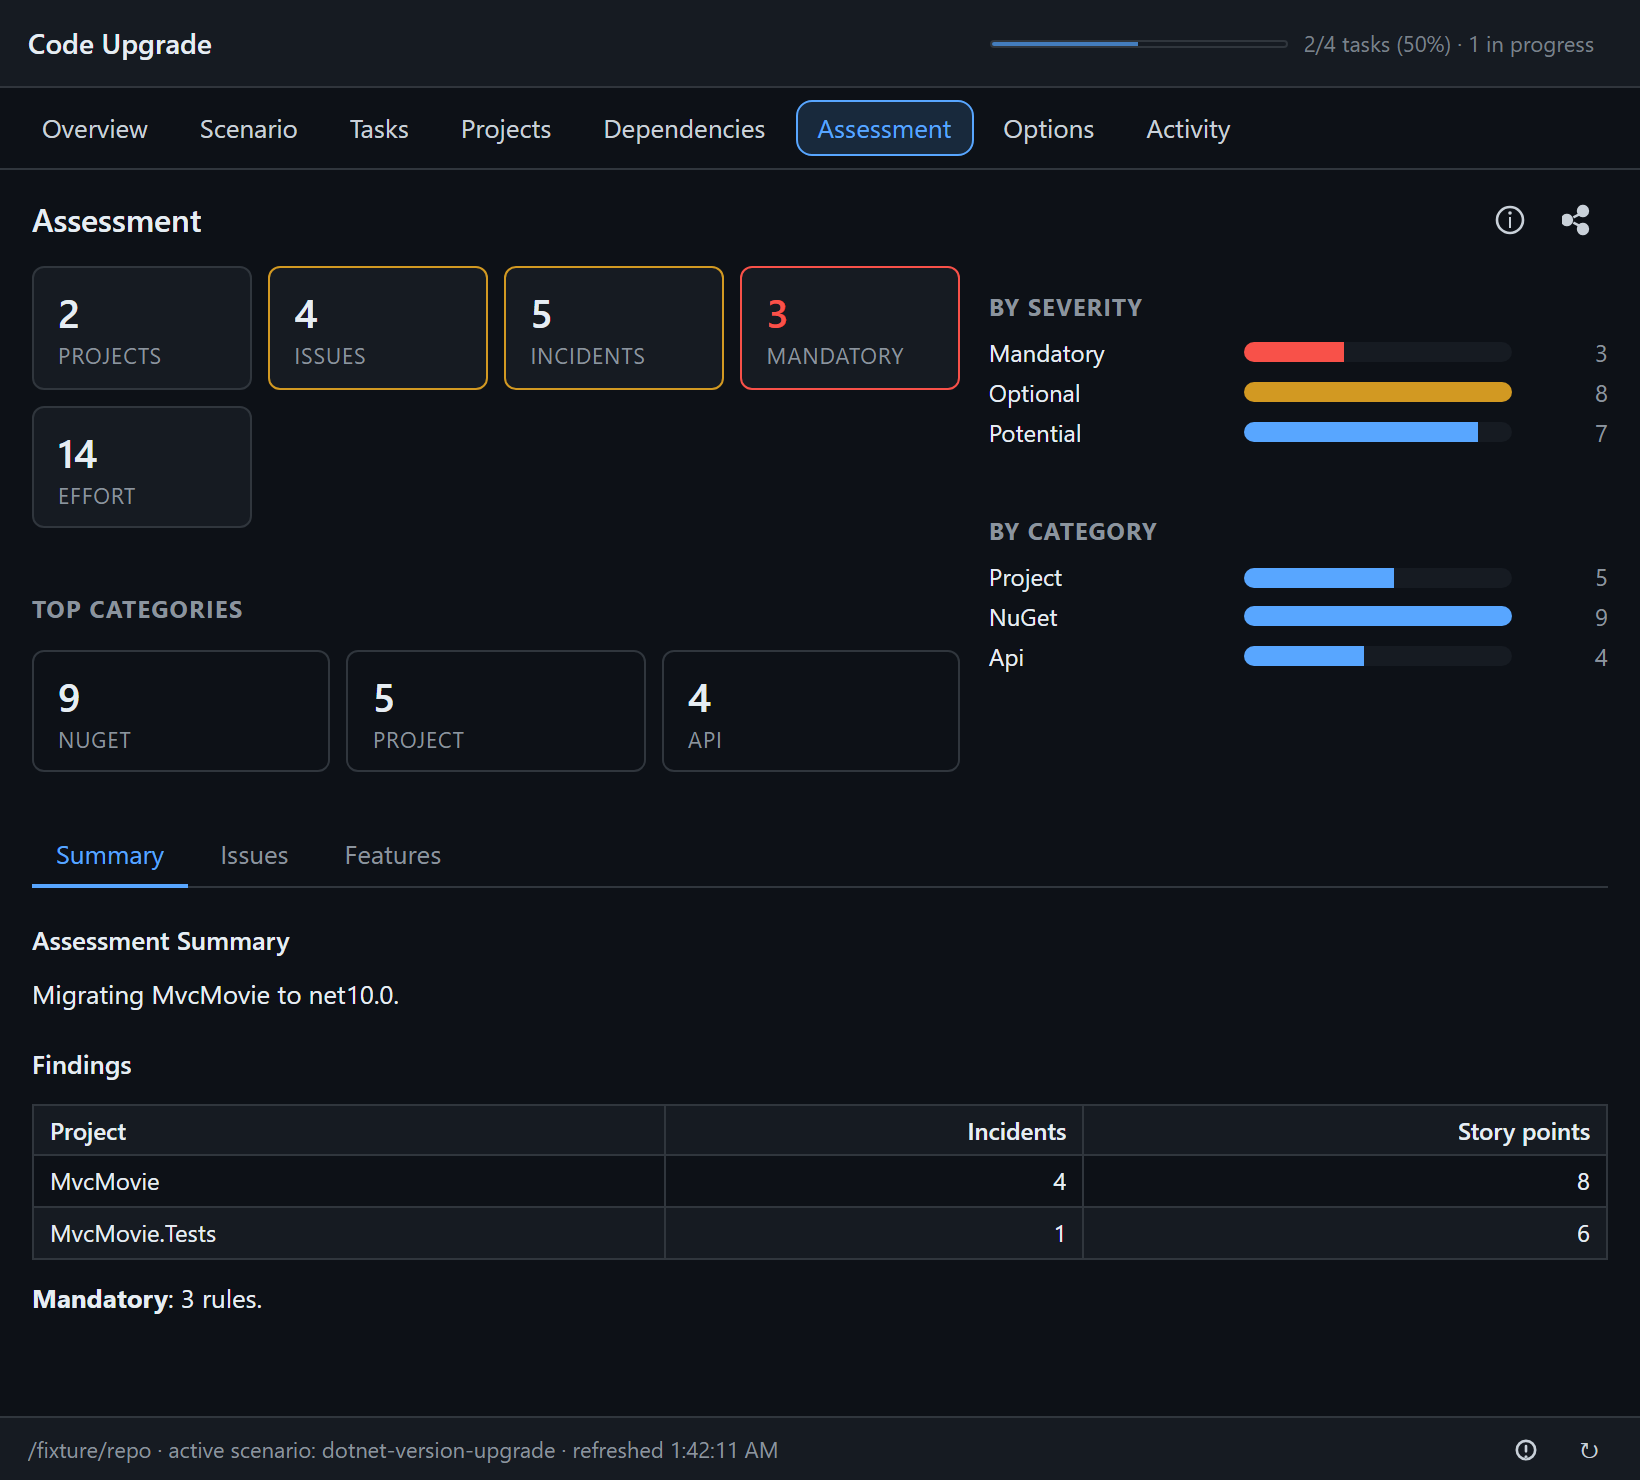Click the orange Optional severity bar
This screenshot has height=1480, width=1640.
pyautogui.click(x=1377, y=392)
